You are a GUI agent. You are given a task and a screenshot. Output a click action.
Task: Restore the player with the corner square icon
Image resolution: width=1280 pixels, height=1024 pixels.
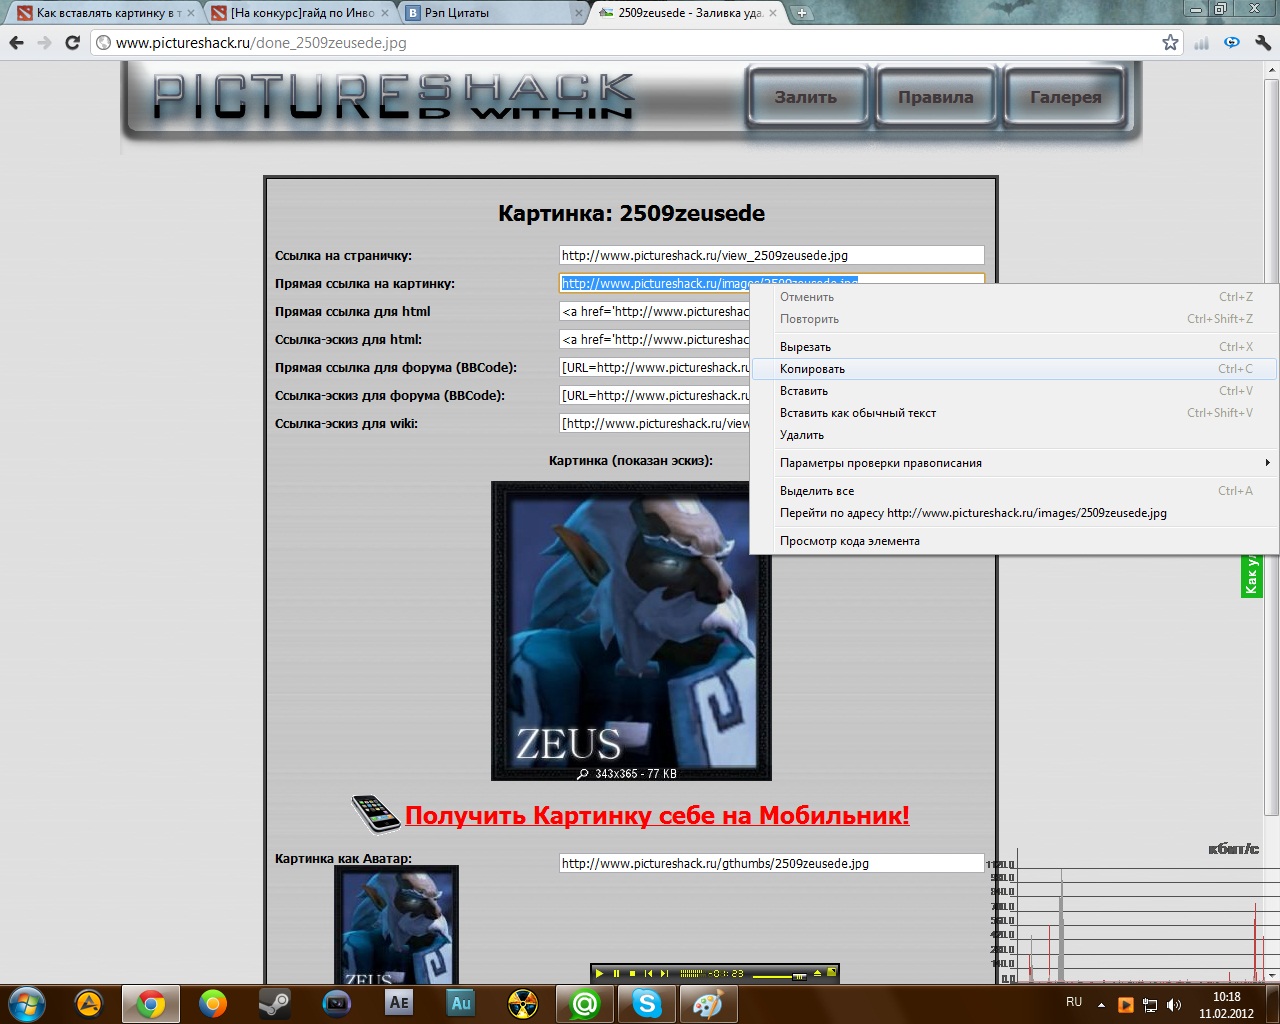click(x=831, y=972)
